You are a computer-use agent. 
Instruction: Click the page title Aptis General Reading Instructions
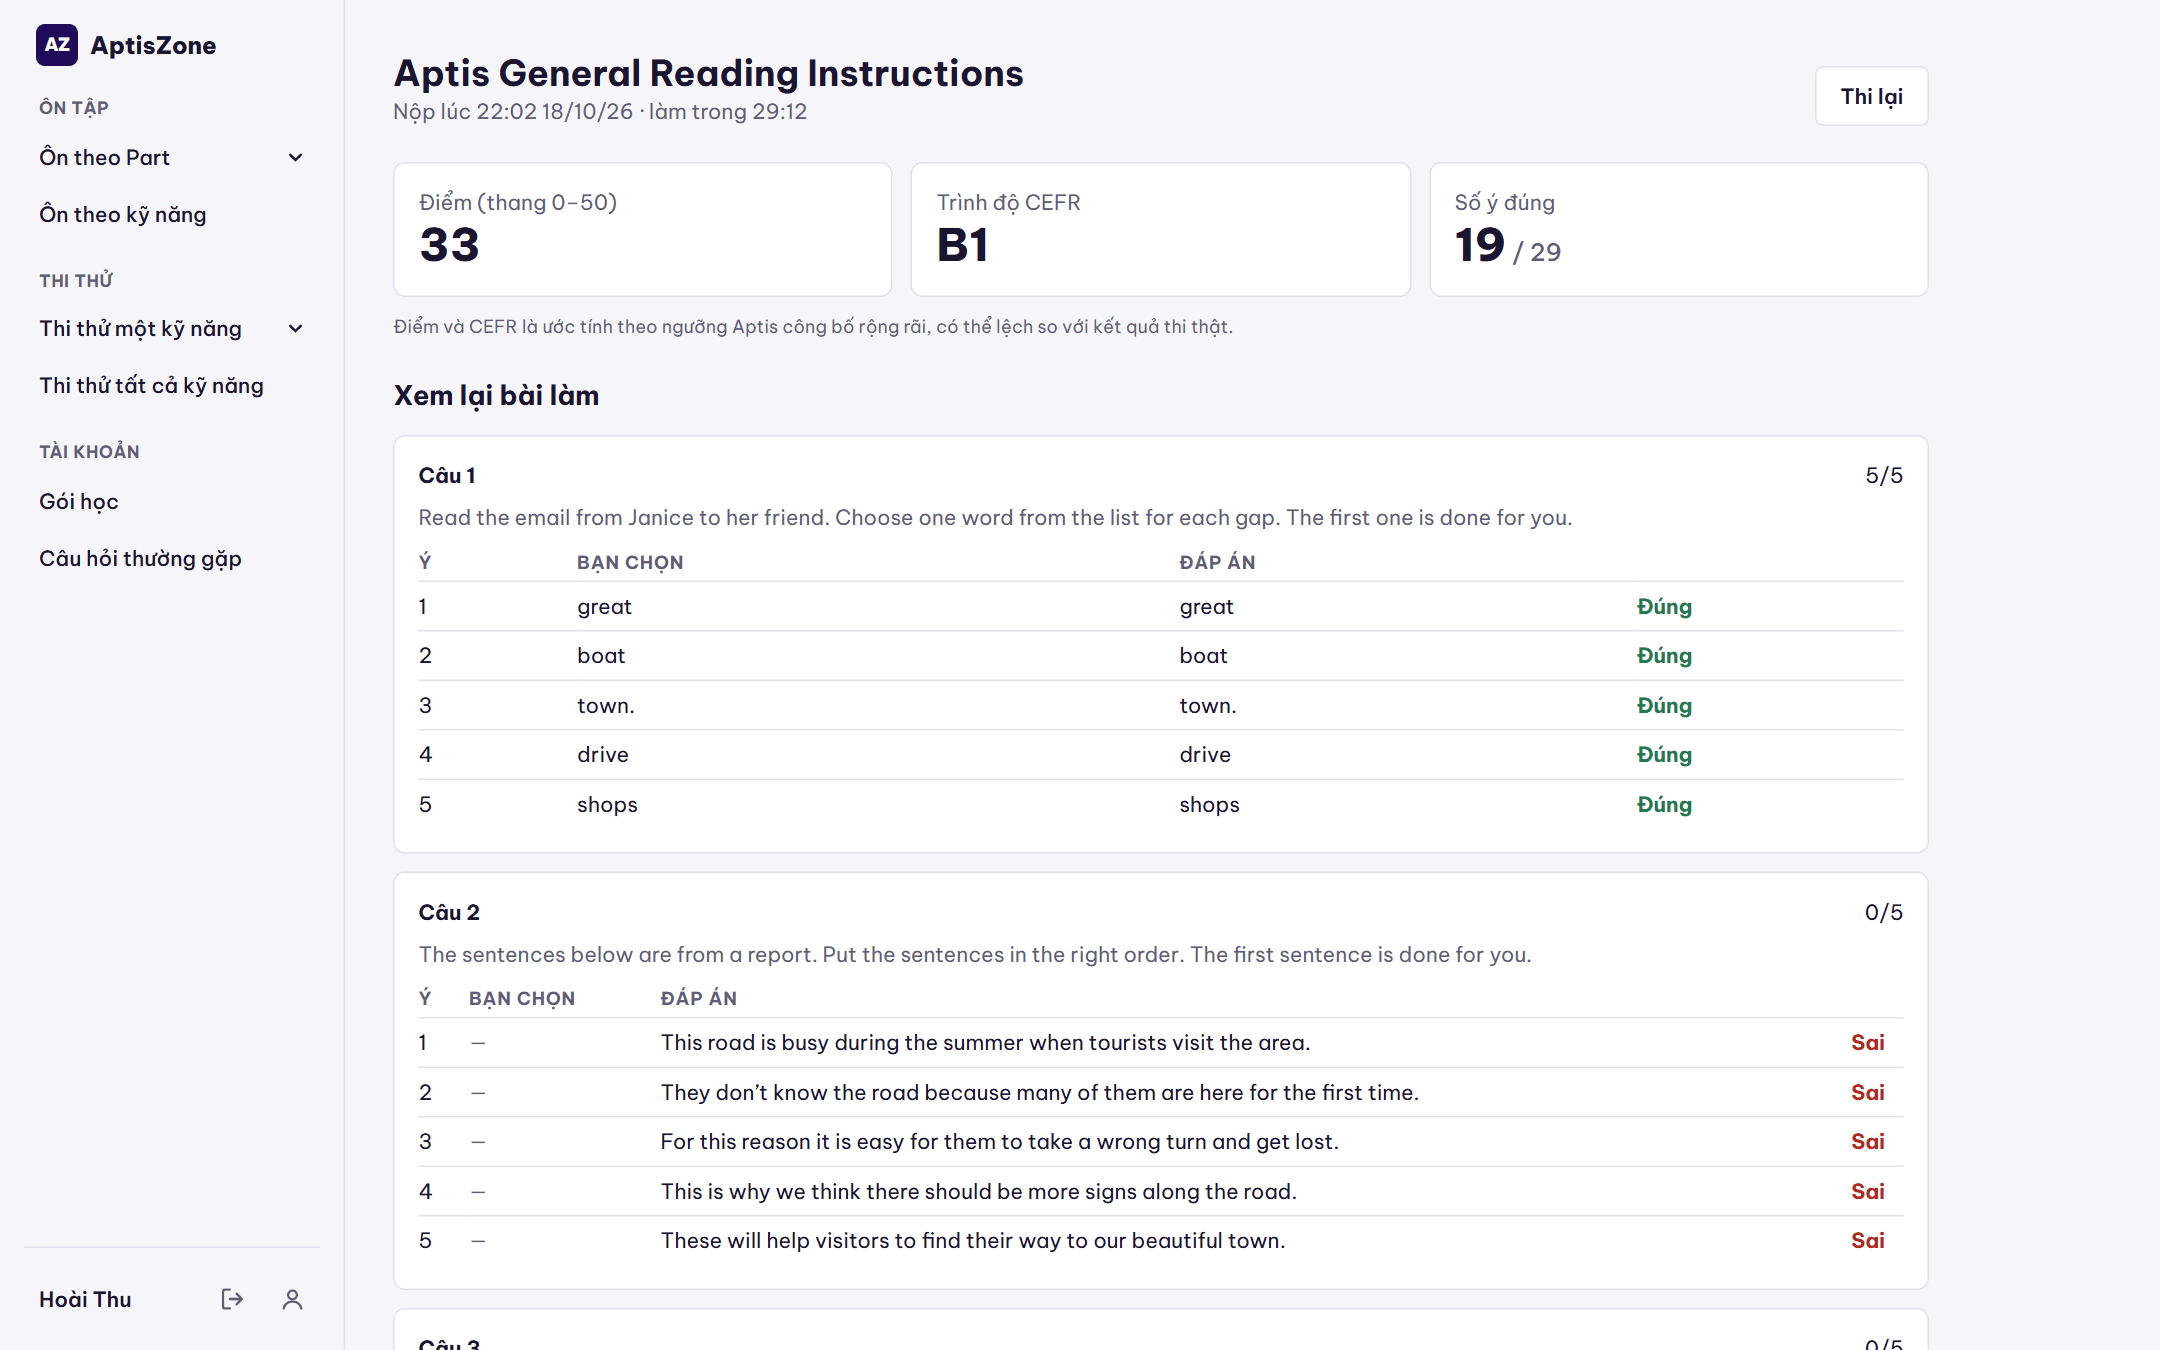708,73
